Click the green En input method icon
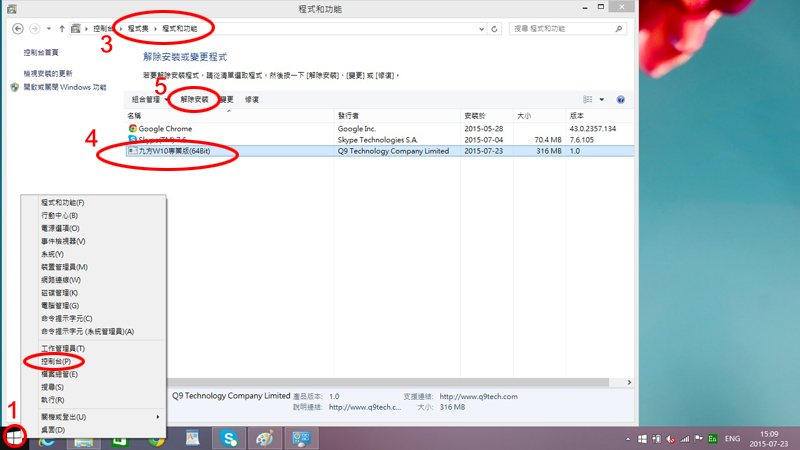This screenshot has width=800, height=450. pyautogui.click(x=712, y=439)
